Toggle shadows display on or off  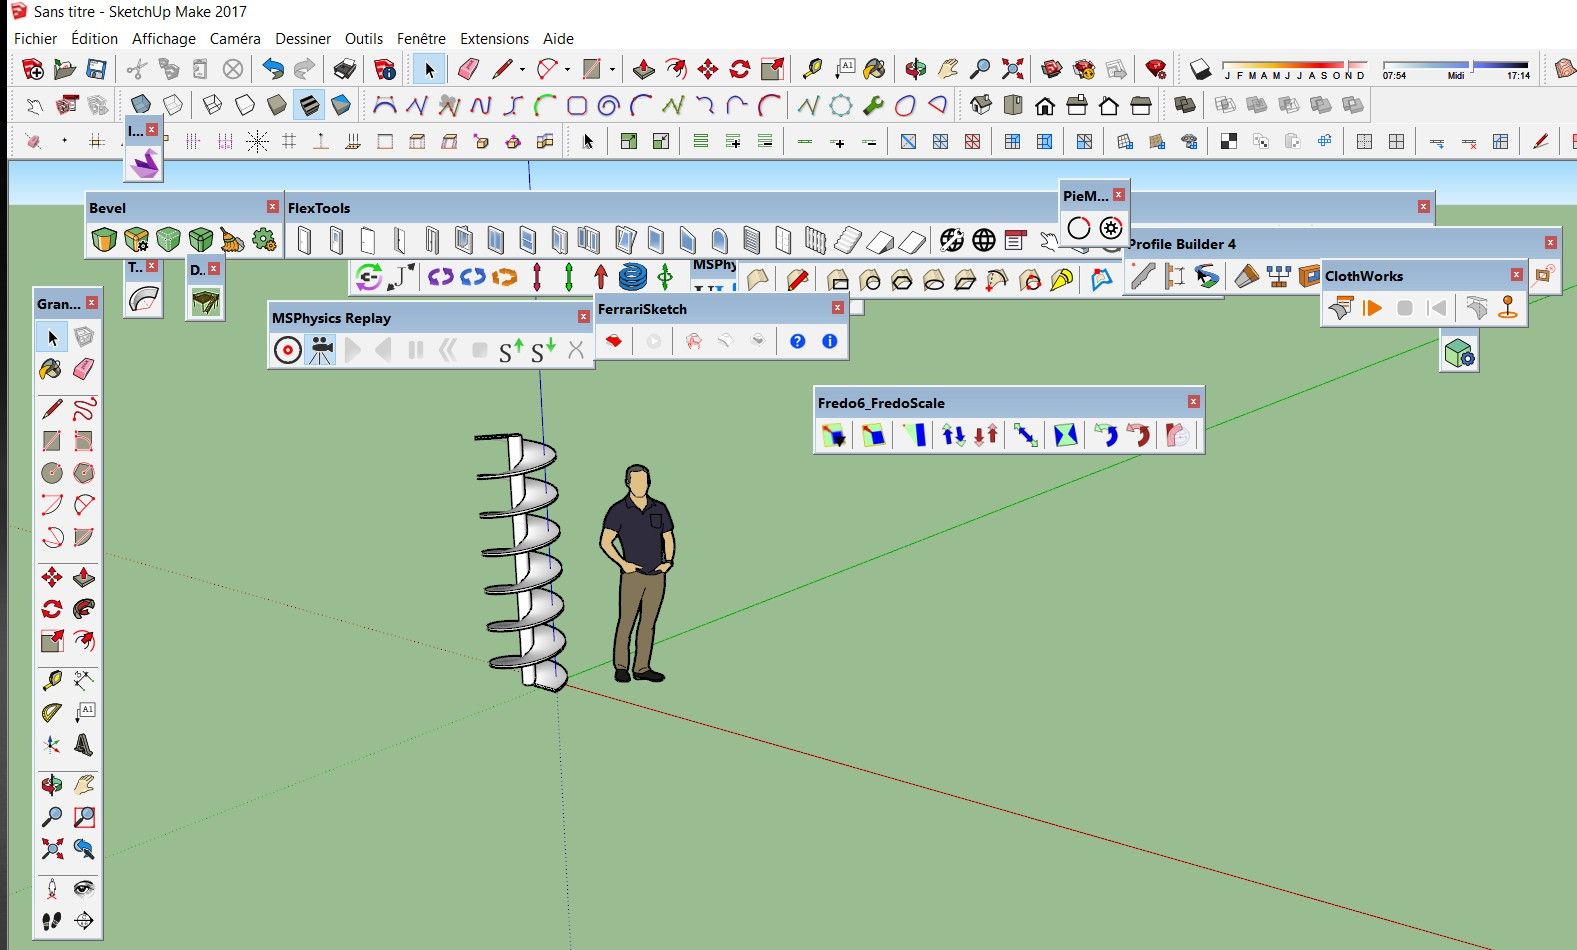[1200, 69]
